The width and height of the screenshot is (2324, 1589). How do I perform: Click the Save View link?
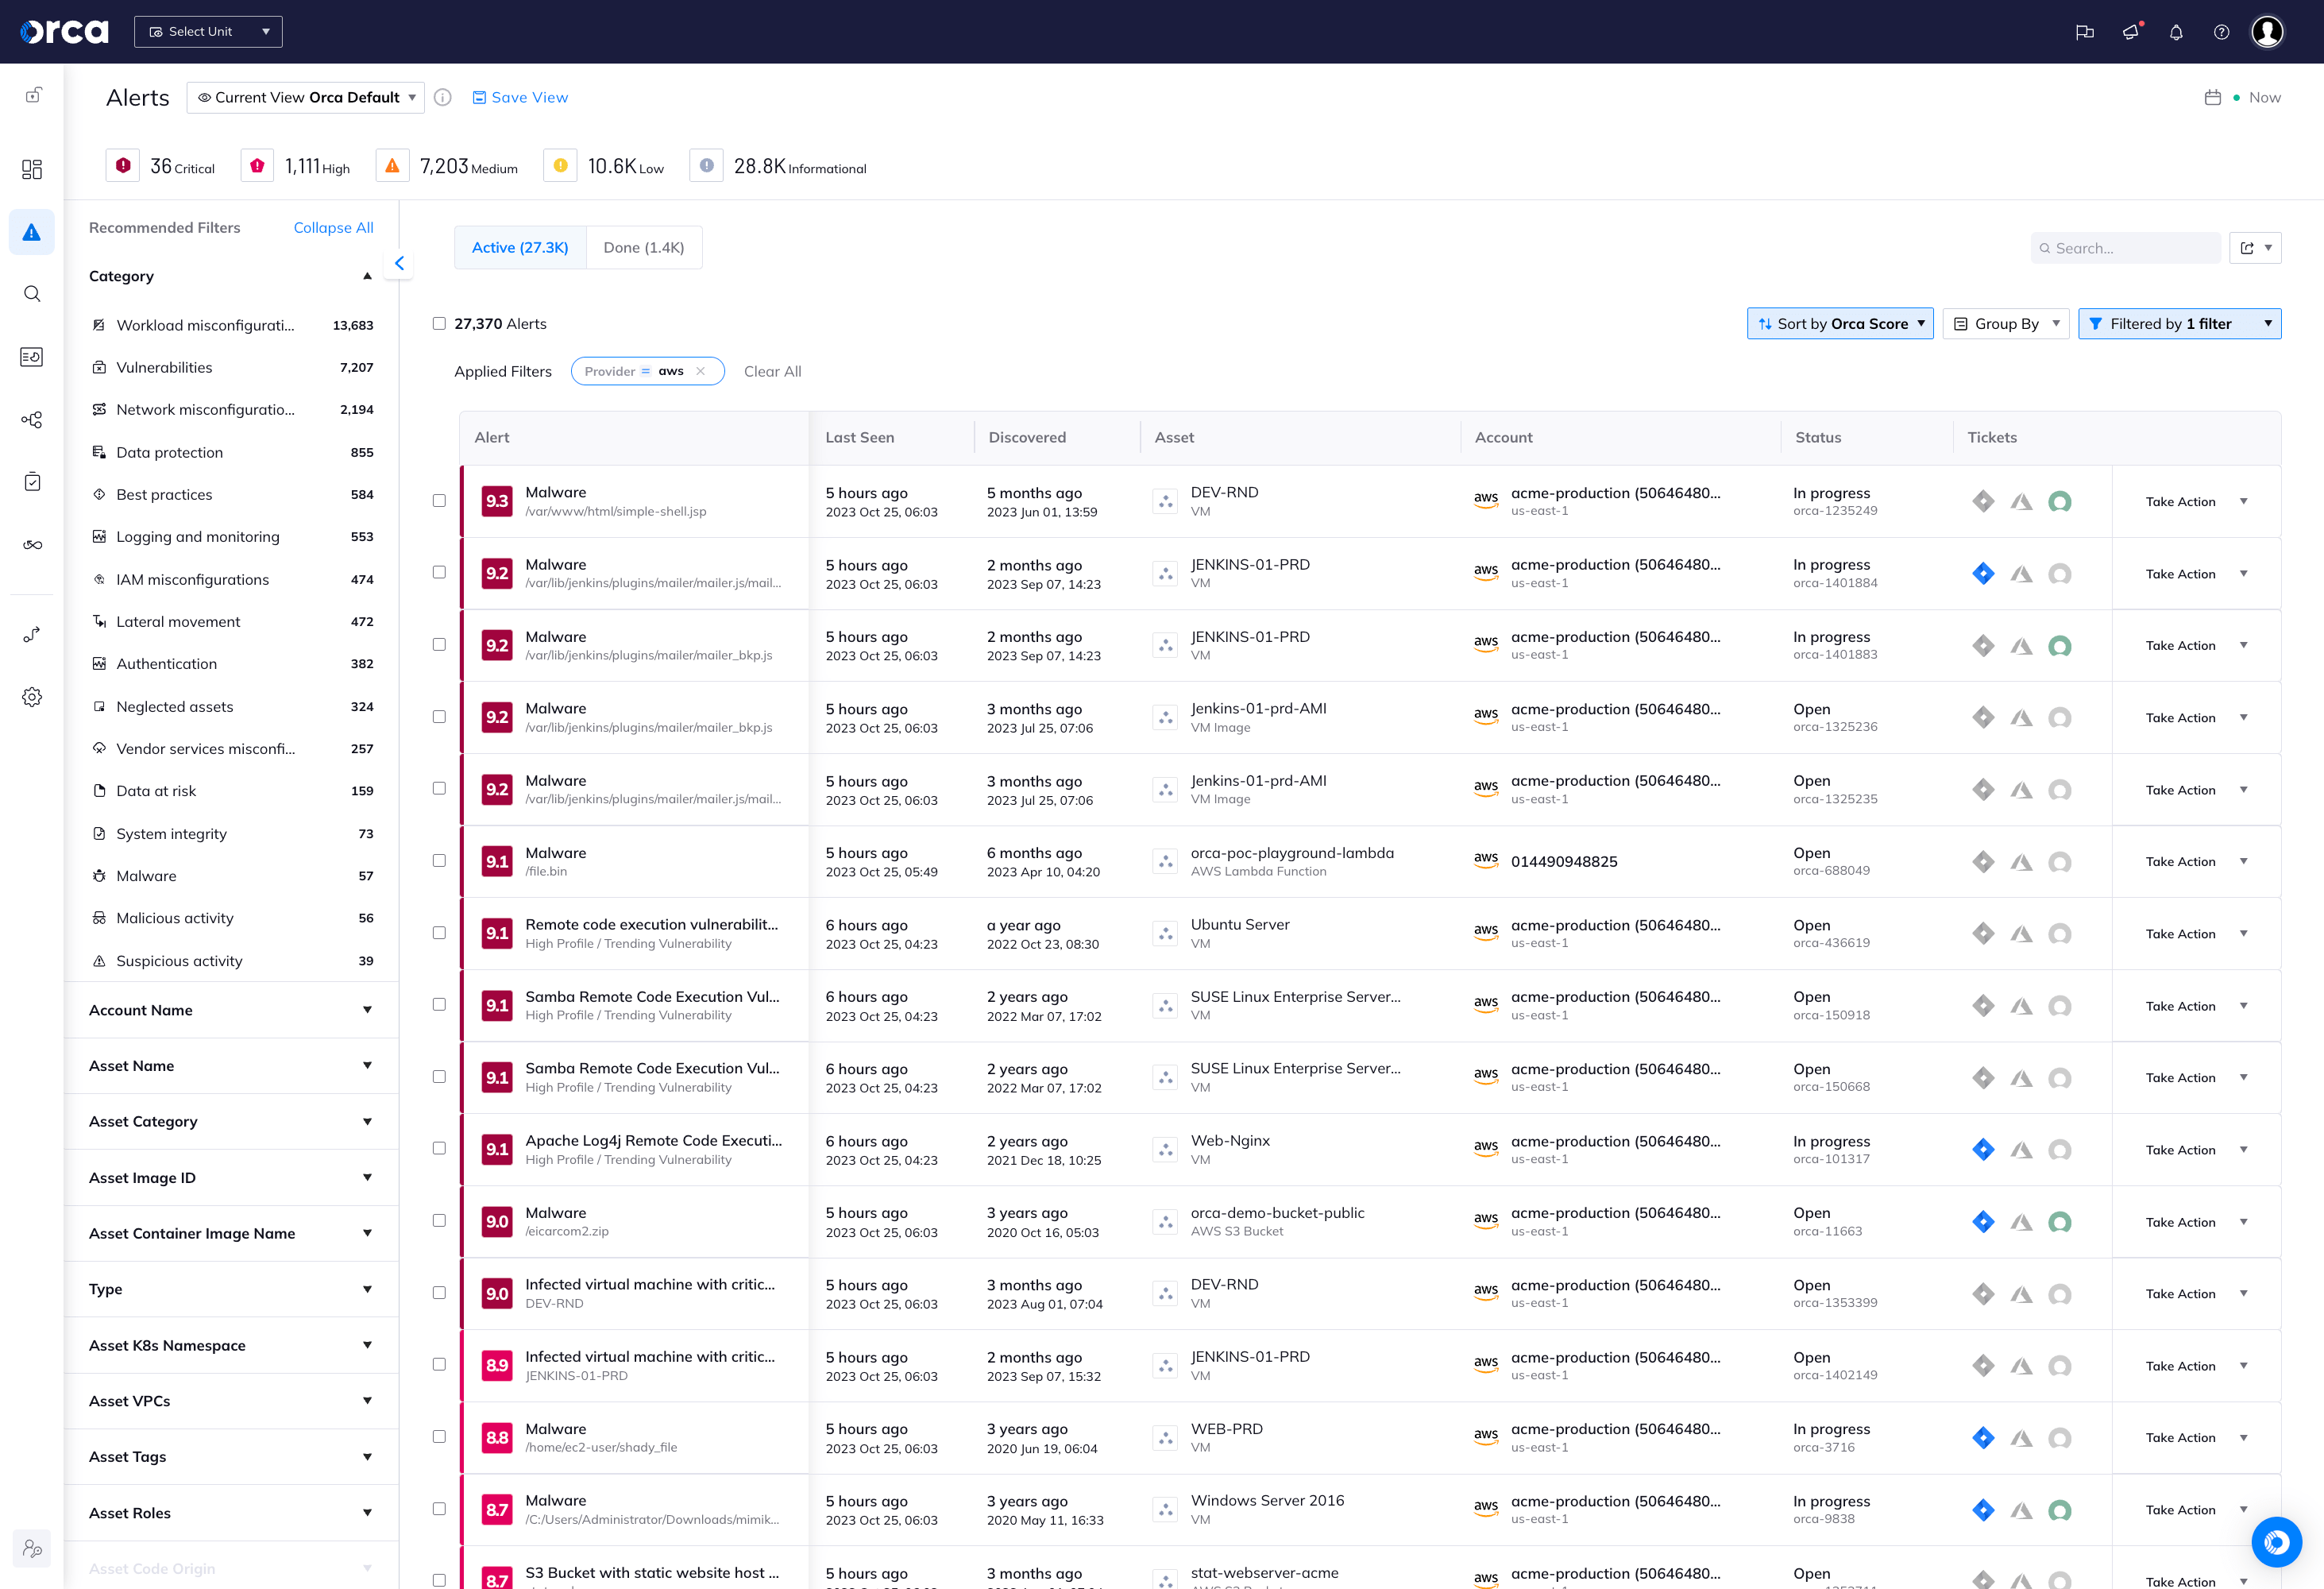pyautogui.click(x=520, y=97)
